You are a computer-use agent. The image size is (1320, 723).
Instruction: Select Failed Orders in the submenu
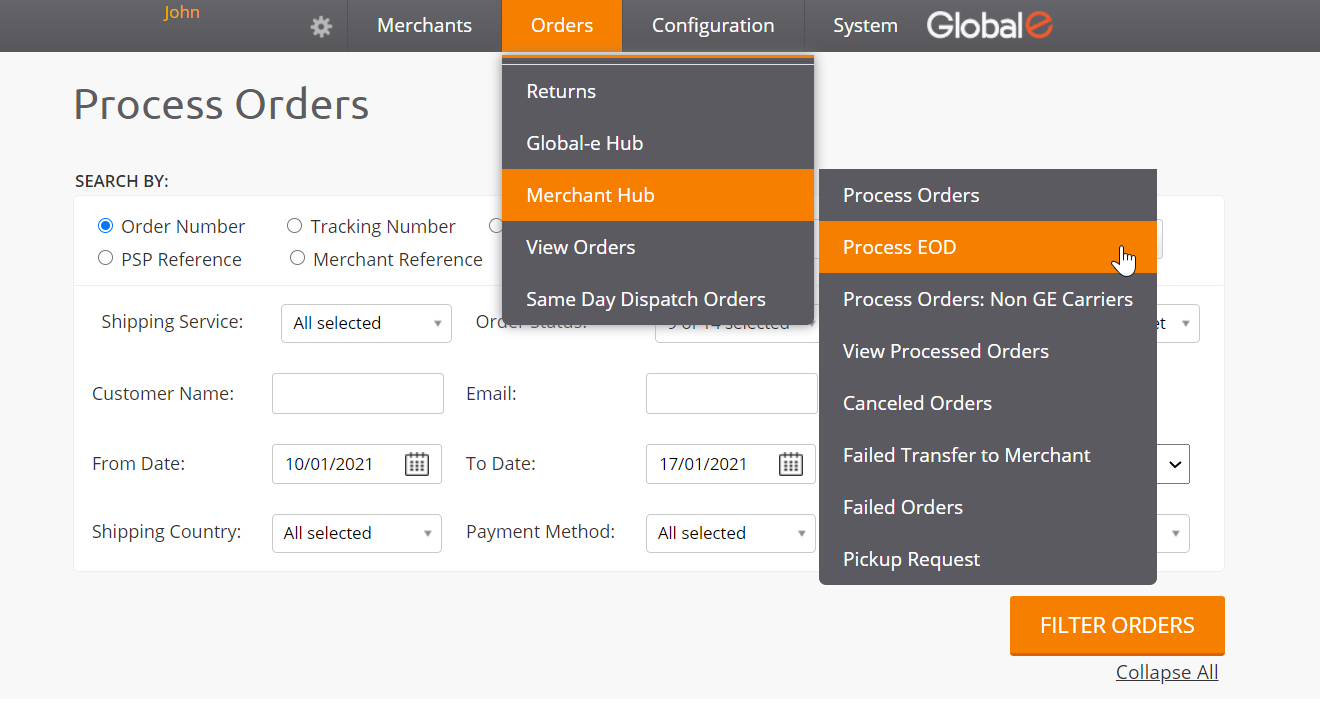click(x=903, y=507)
